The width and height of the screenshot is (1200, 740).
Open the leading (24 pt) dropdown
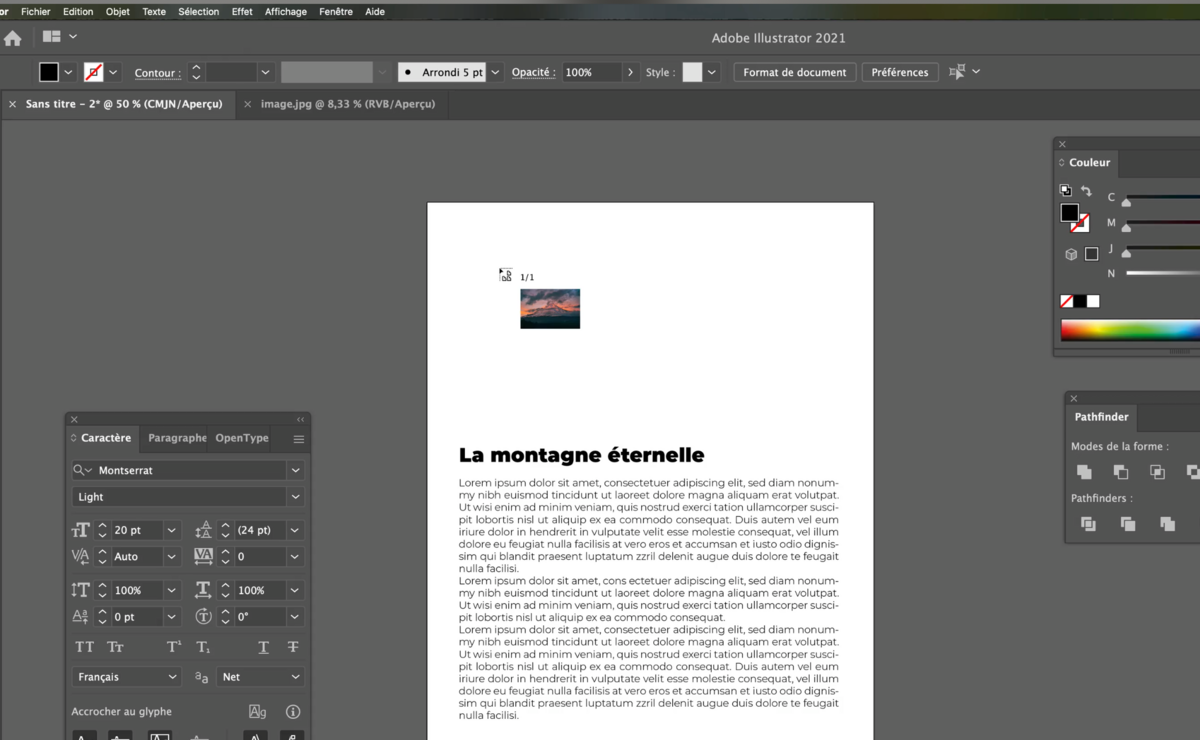(x=295, y=530)
